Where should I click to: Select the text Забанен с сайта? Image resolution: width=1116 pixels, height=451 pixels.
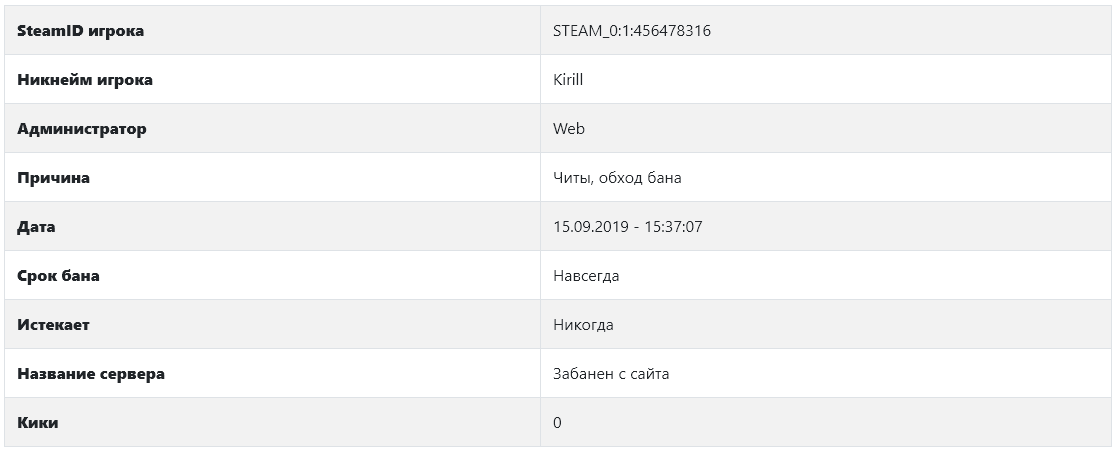tap(611, 373)
